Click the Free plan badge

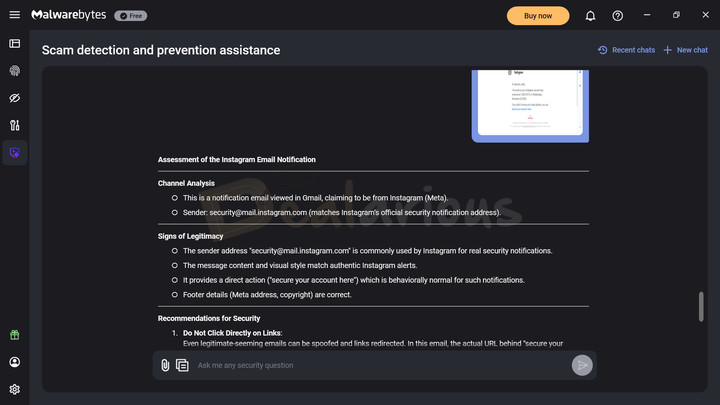click(131, 16)
